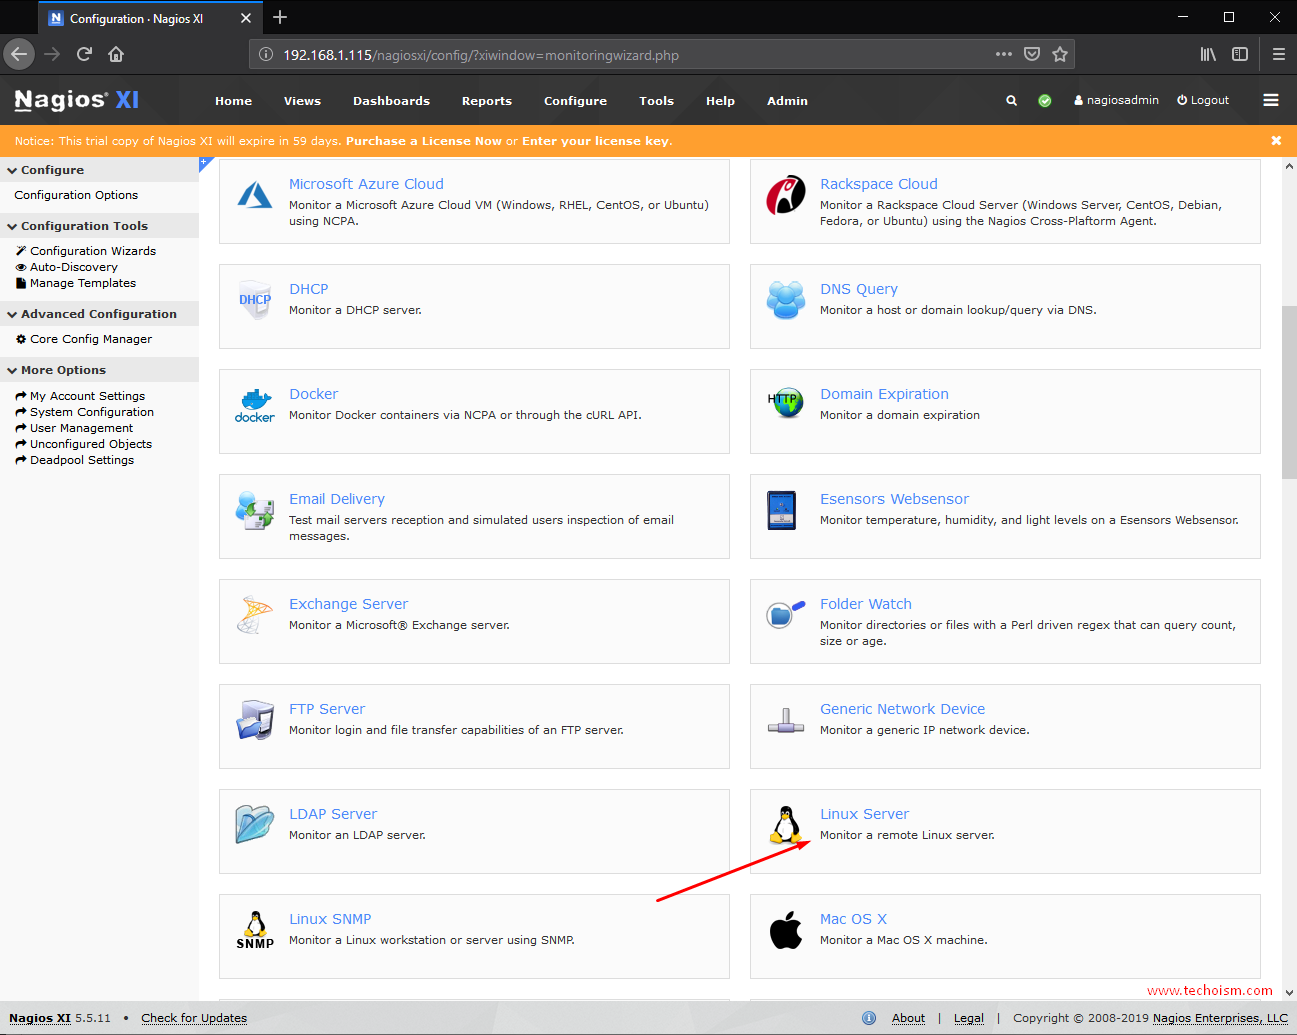This screenshot has height=1035, width=1297.
Task: Open the Admin menu
Action: pyautogui.click(x=787, y=101)
